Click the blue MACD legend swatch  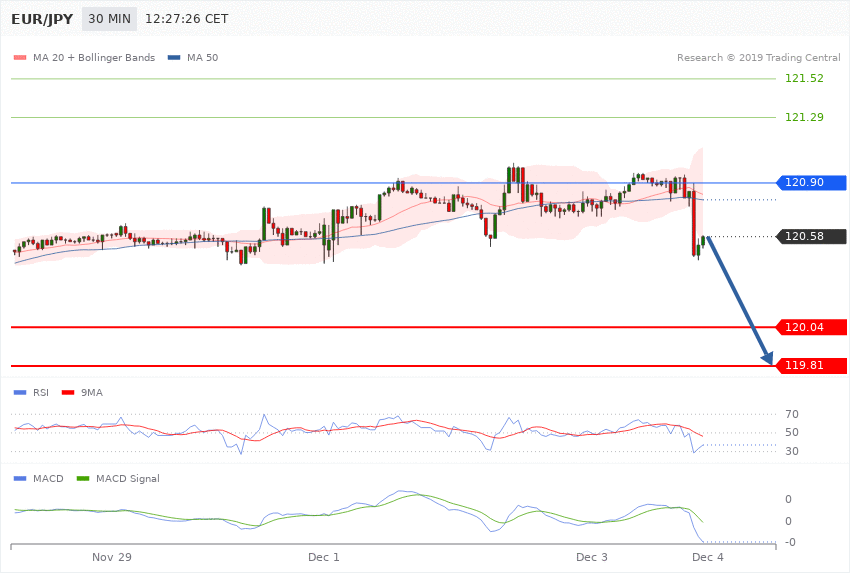20,478
